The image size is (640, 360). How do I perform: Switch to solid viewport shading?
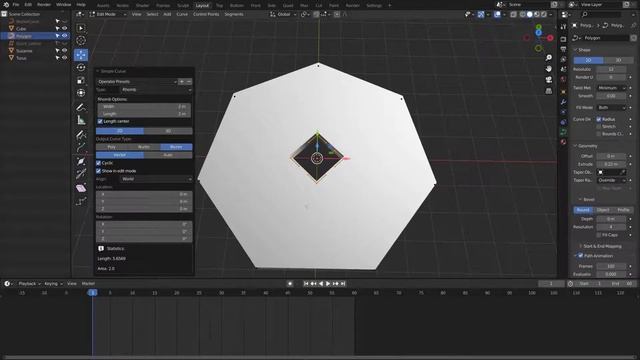529,14
